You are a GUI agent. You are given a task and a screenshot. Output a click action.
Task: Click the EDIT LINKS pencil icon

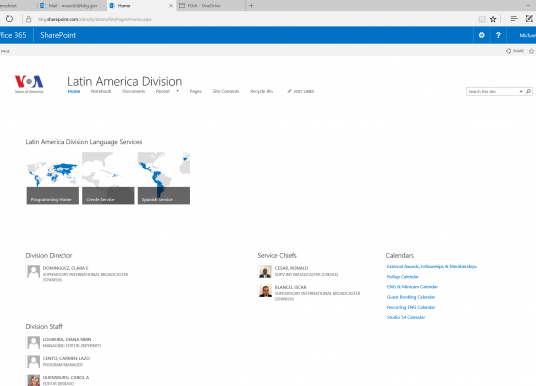(289, 91)
